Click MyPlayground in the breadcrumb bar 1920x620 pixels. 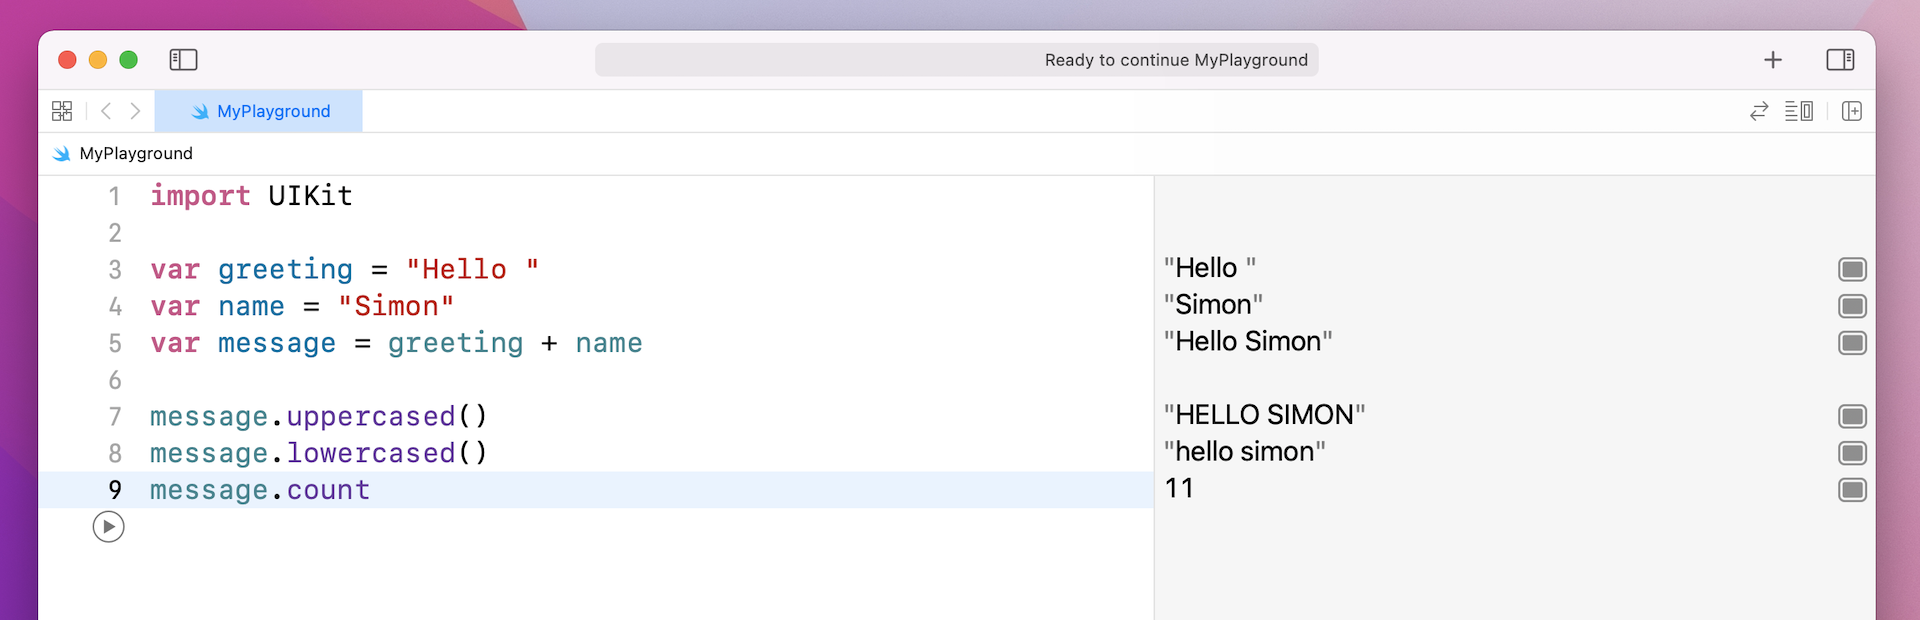point(135,153)
